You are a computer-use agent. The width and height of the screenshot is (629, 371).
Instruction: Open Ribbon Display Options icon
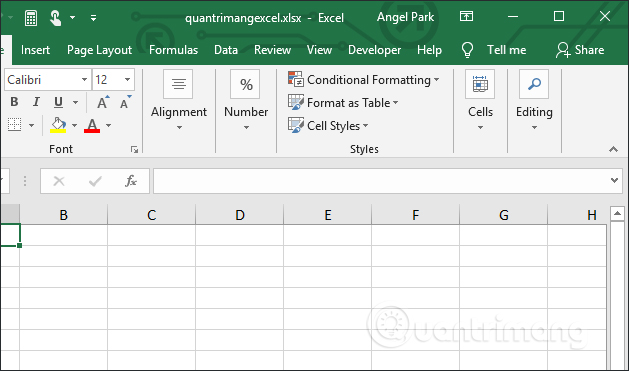tap(466, 16)
